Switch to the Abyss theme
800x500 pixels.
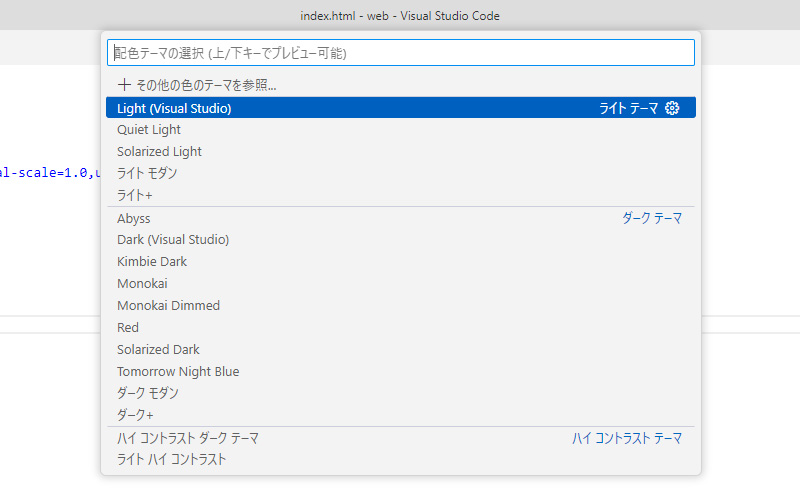134,218
